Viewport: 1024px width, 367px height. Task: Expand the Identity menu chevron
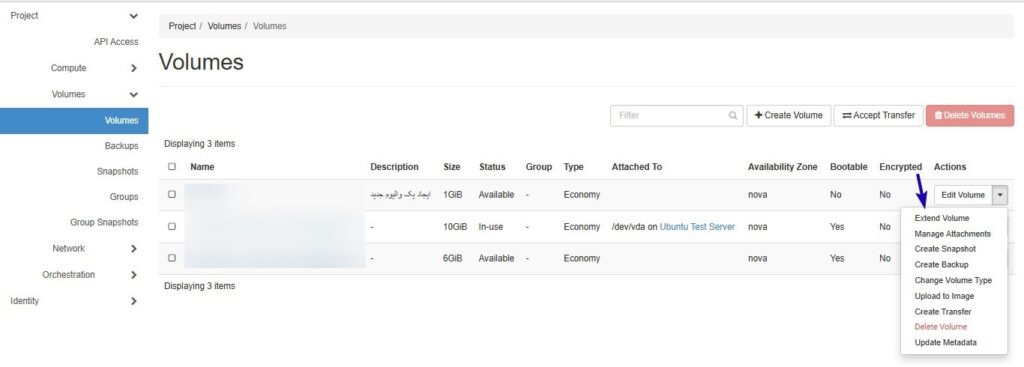click(x=134, y=301)
